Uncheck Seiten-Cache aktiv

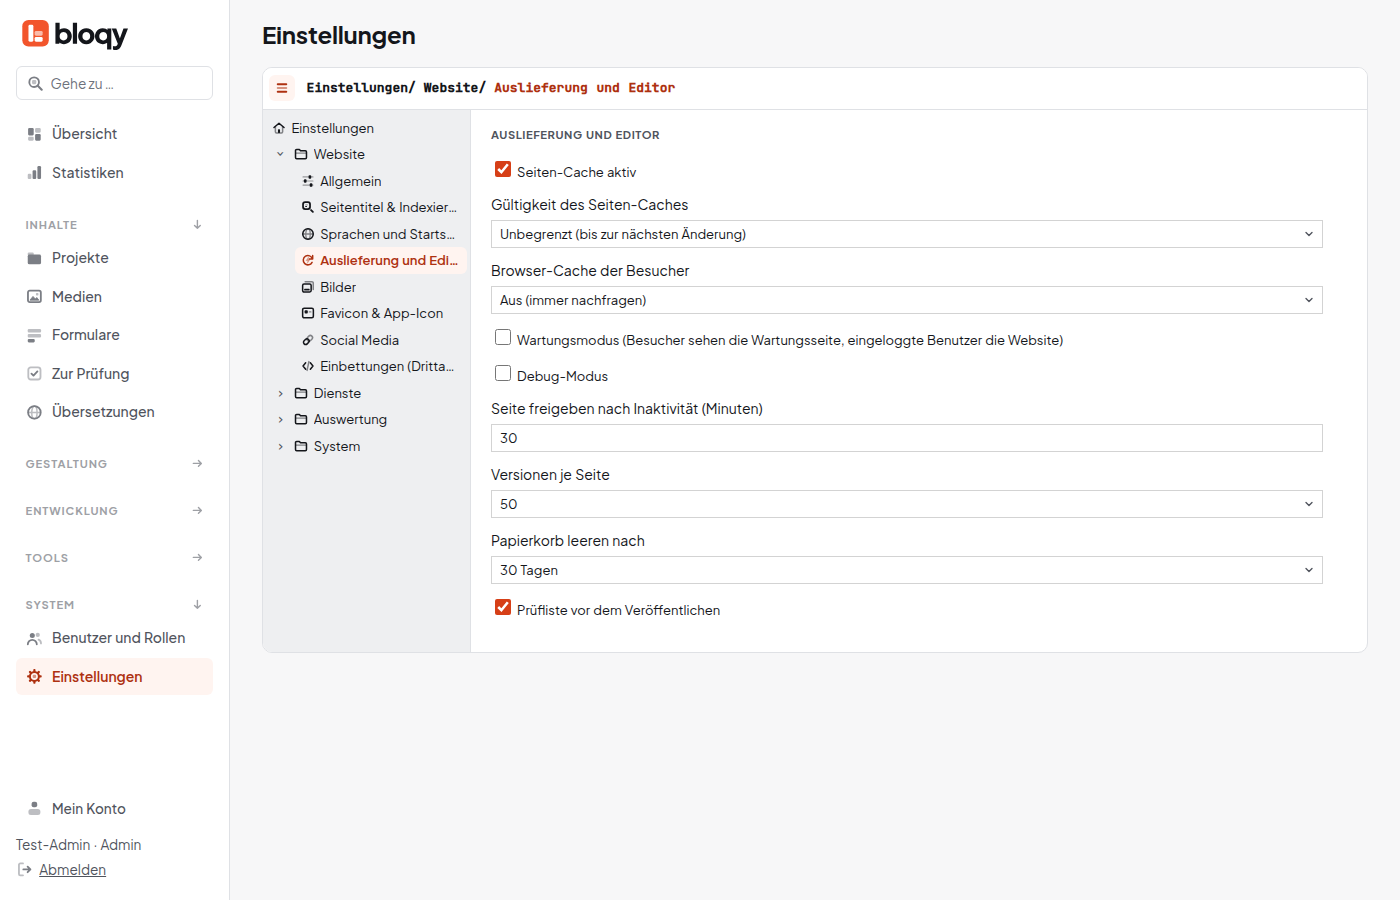click(x=503, y=170)
